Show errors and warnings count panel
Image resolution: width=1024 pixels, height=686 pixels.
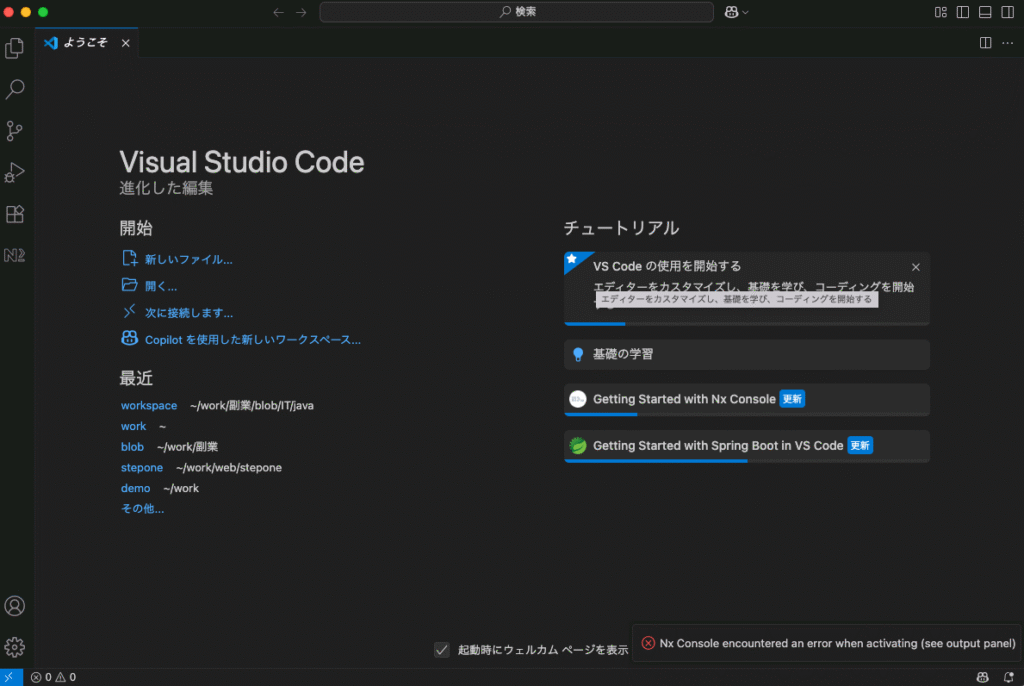(54, 677)
